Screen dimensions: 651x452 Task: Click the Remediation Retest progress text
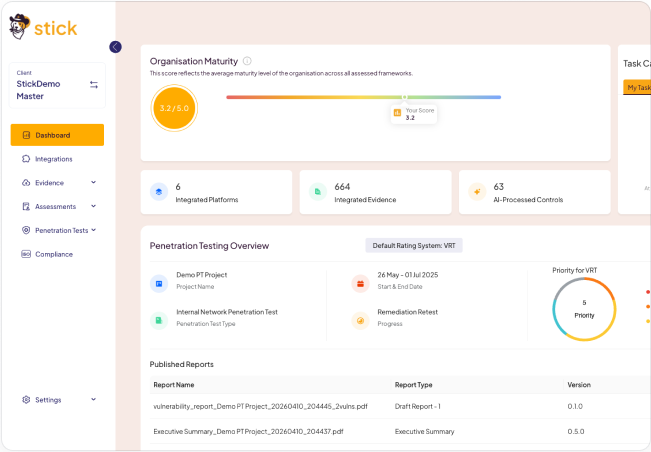coord(408,312)
